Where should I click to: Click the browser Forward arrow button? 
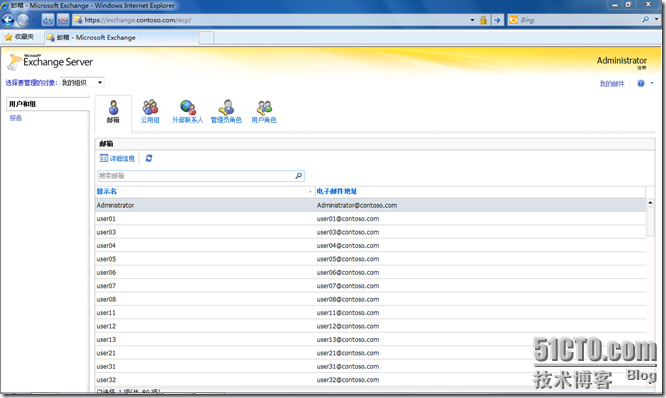(x=23, y=20)
